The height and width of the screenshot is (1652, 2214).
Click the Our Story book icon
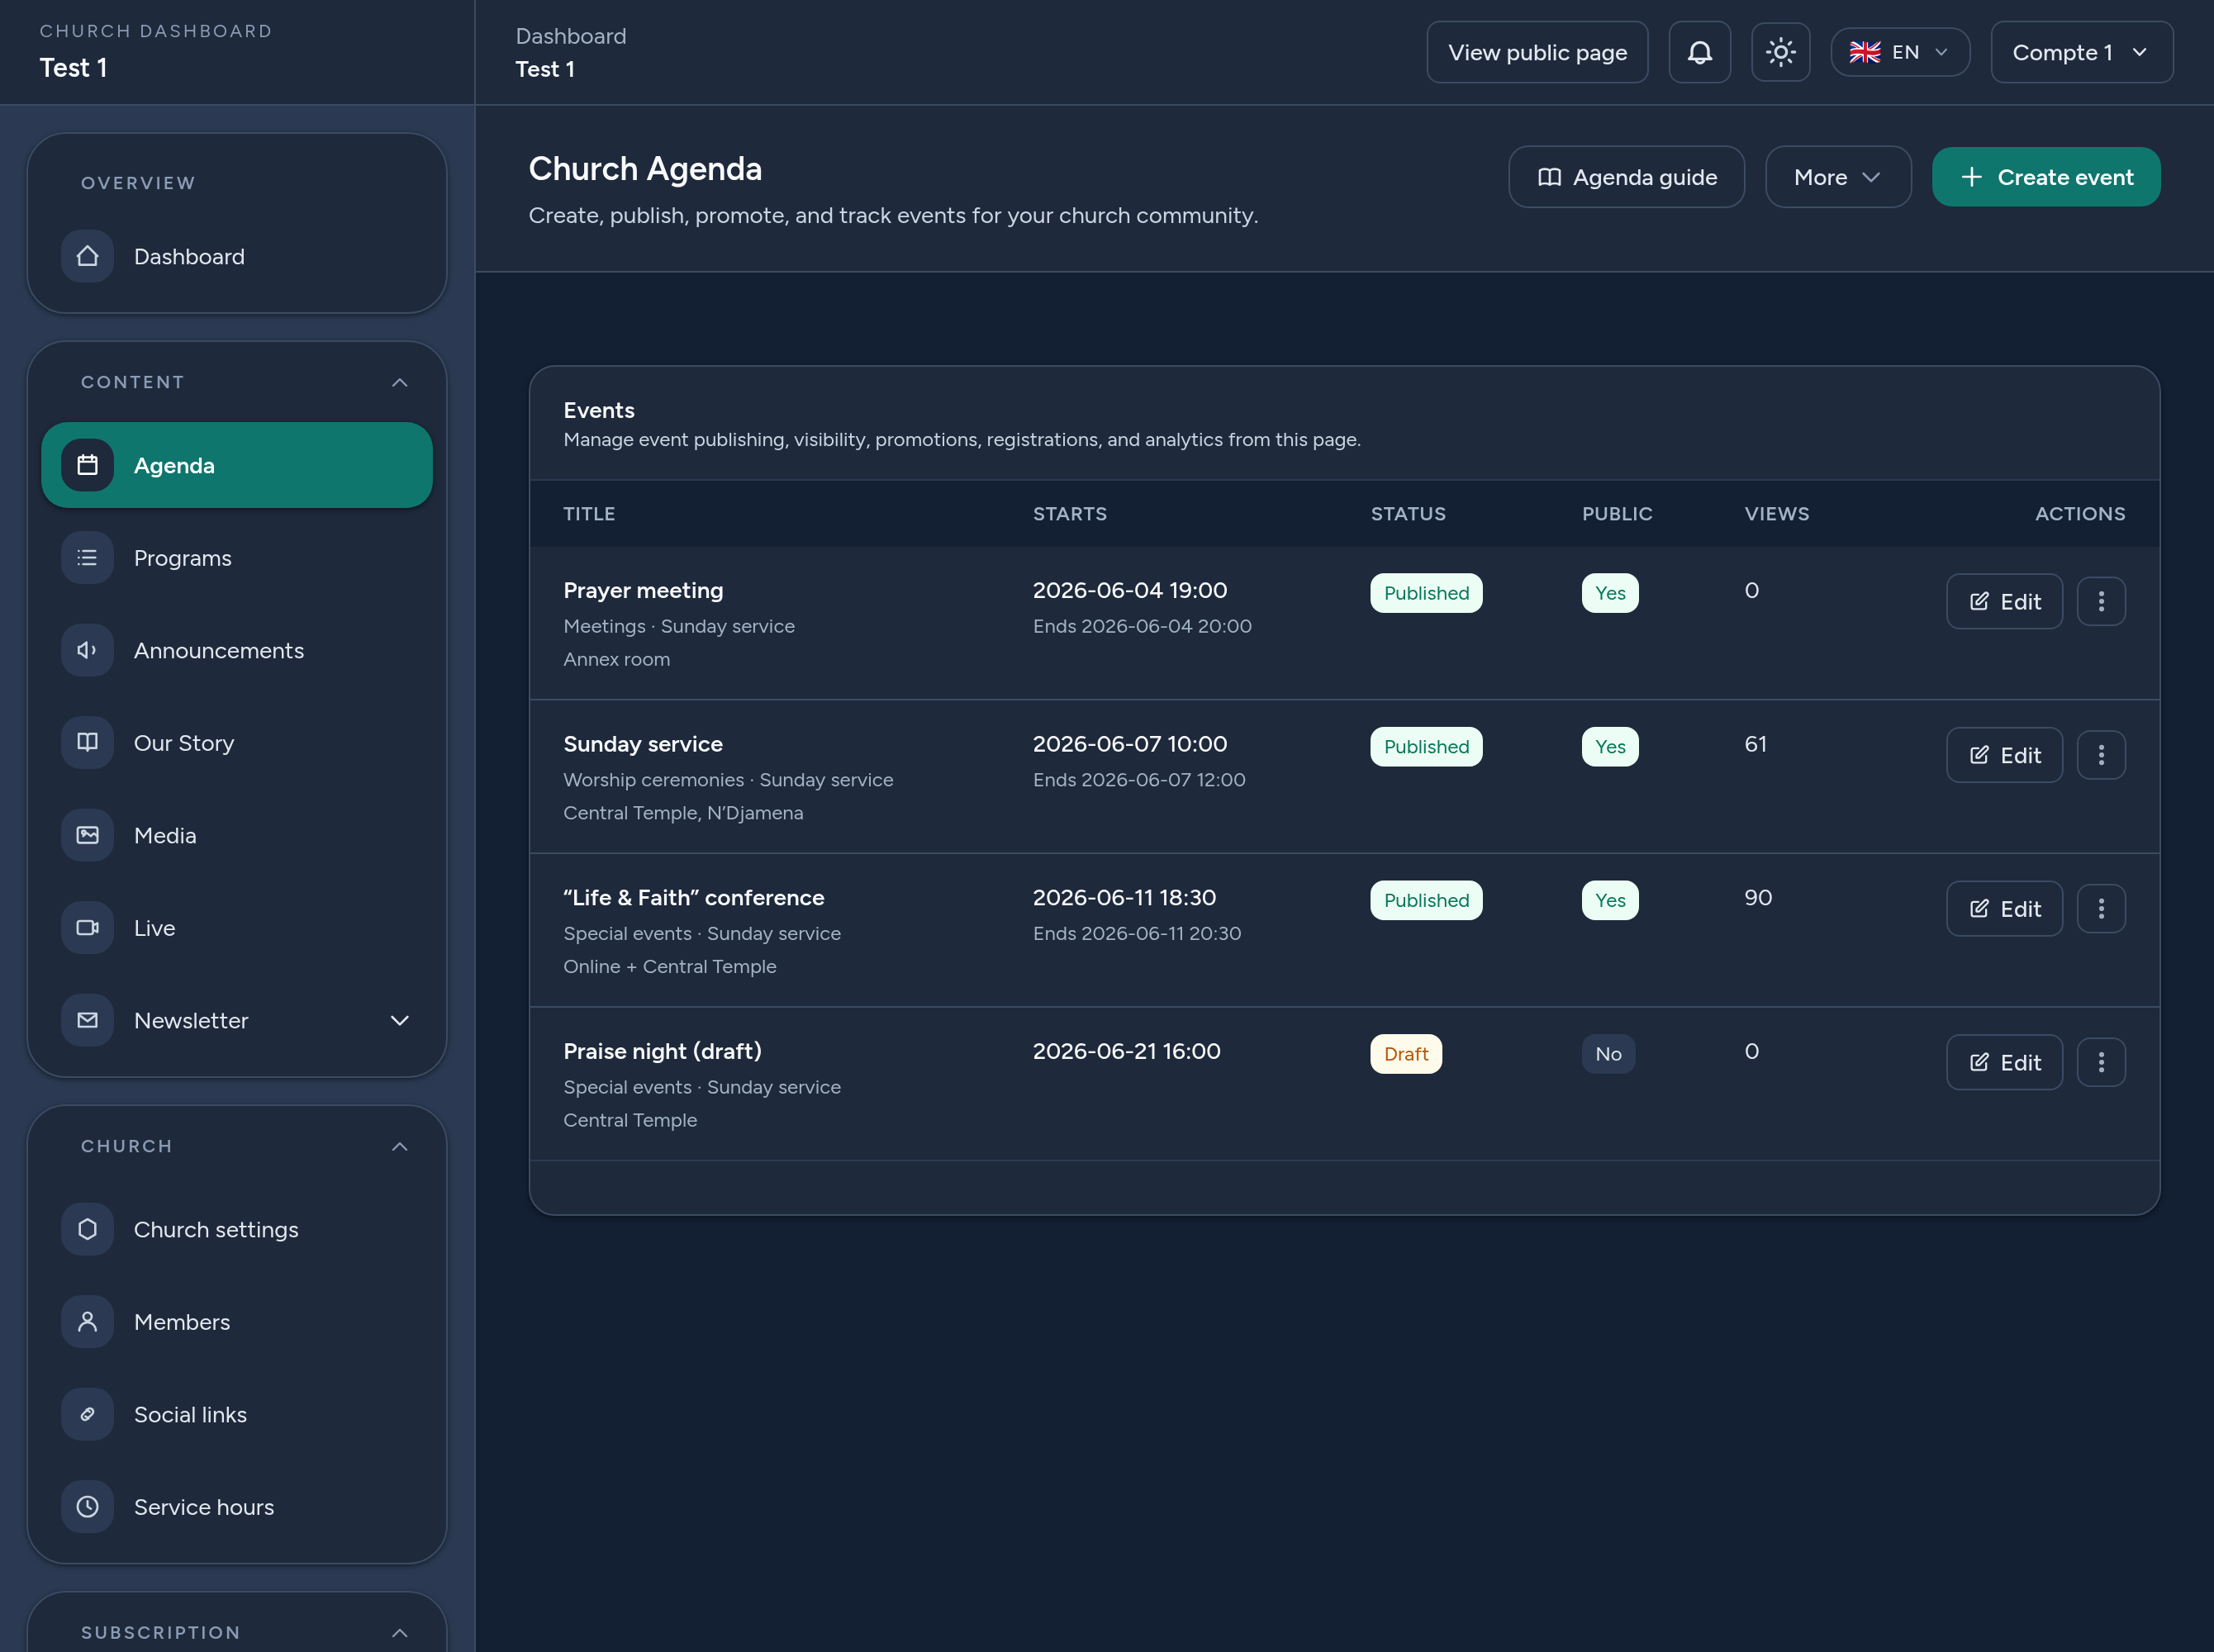click(88, 743)
